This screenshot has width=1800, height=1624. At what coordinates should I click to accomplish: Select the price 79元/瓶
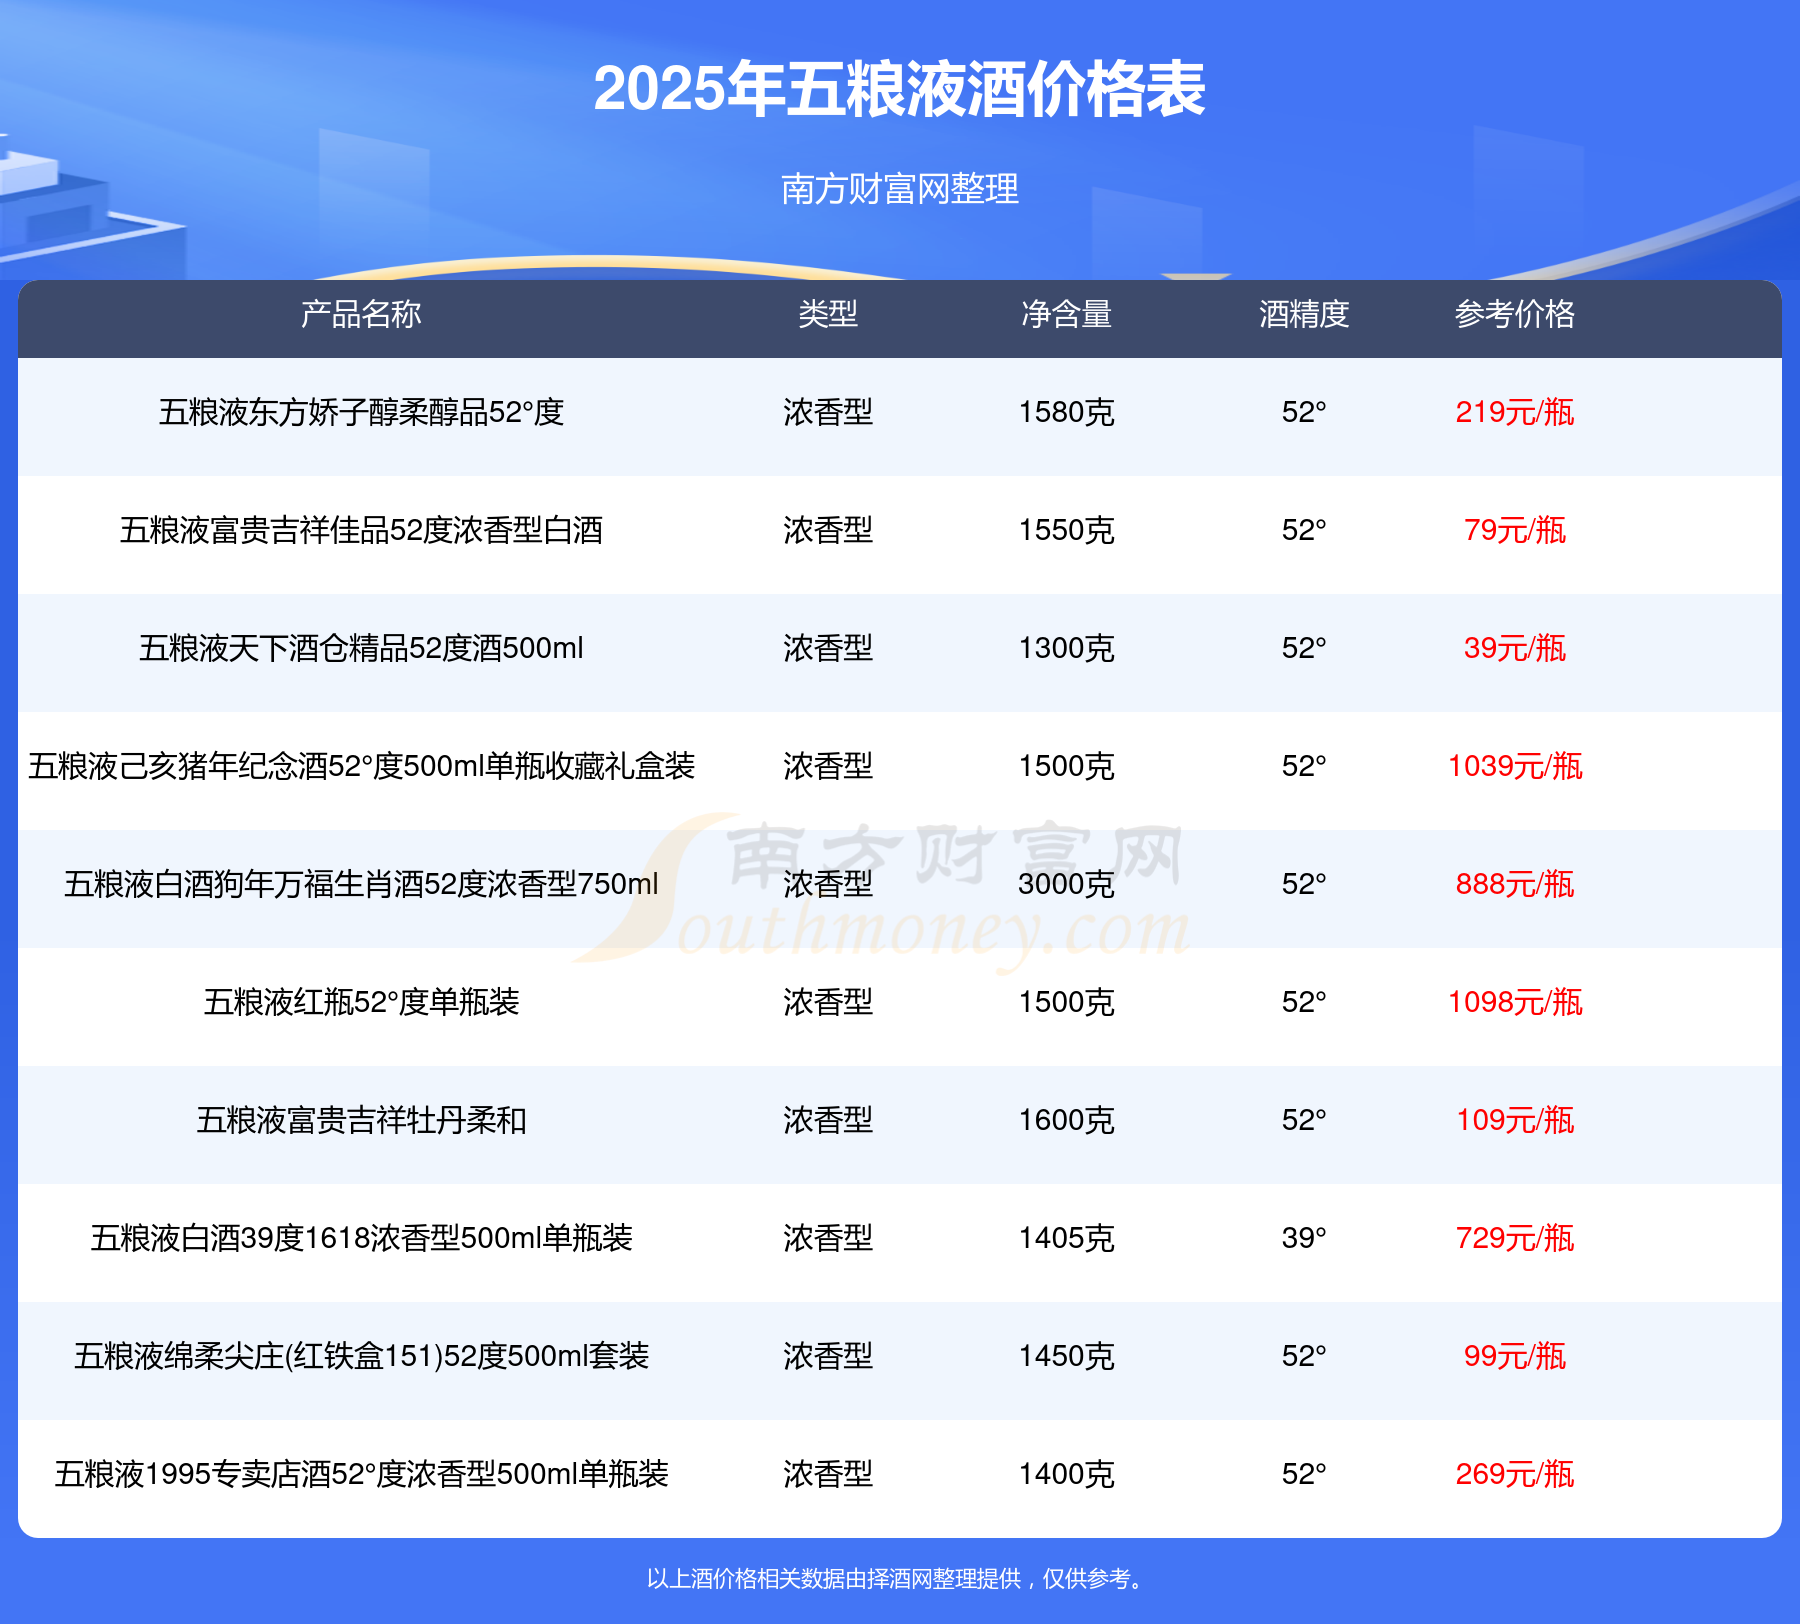pyautogui.click(x=1515, y=530)
